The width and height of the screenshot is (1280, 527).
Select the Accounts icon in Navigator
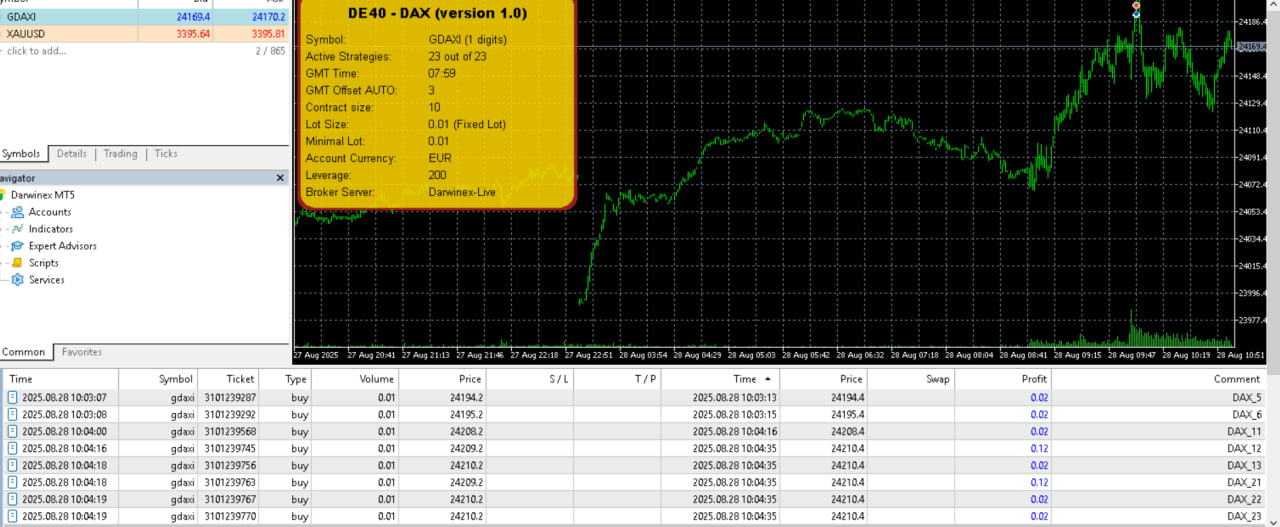[17, 212]
